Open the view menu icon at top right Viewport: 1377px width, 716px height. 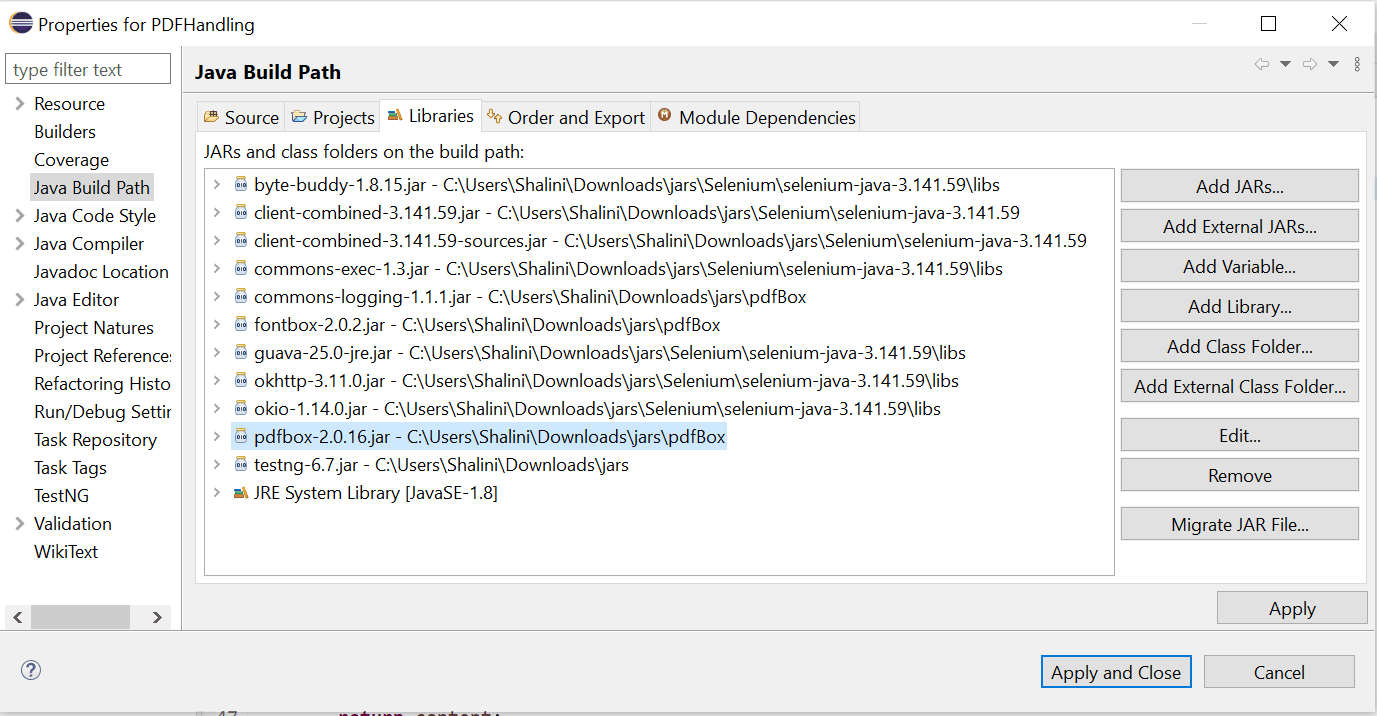[x=1357, y=63]
